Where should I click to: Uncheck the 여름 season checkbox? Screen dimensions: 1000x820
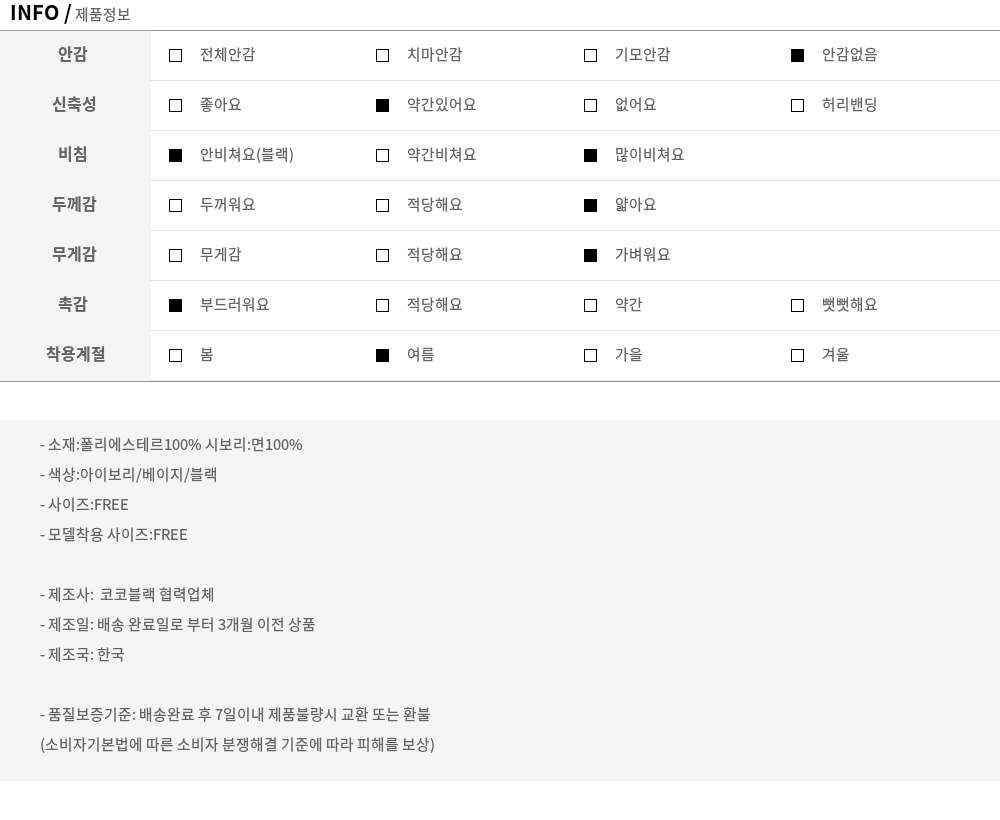(x=382, y=355)
